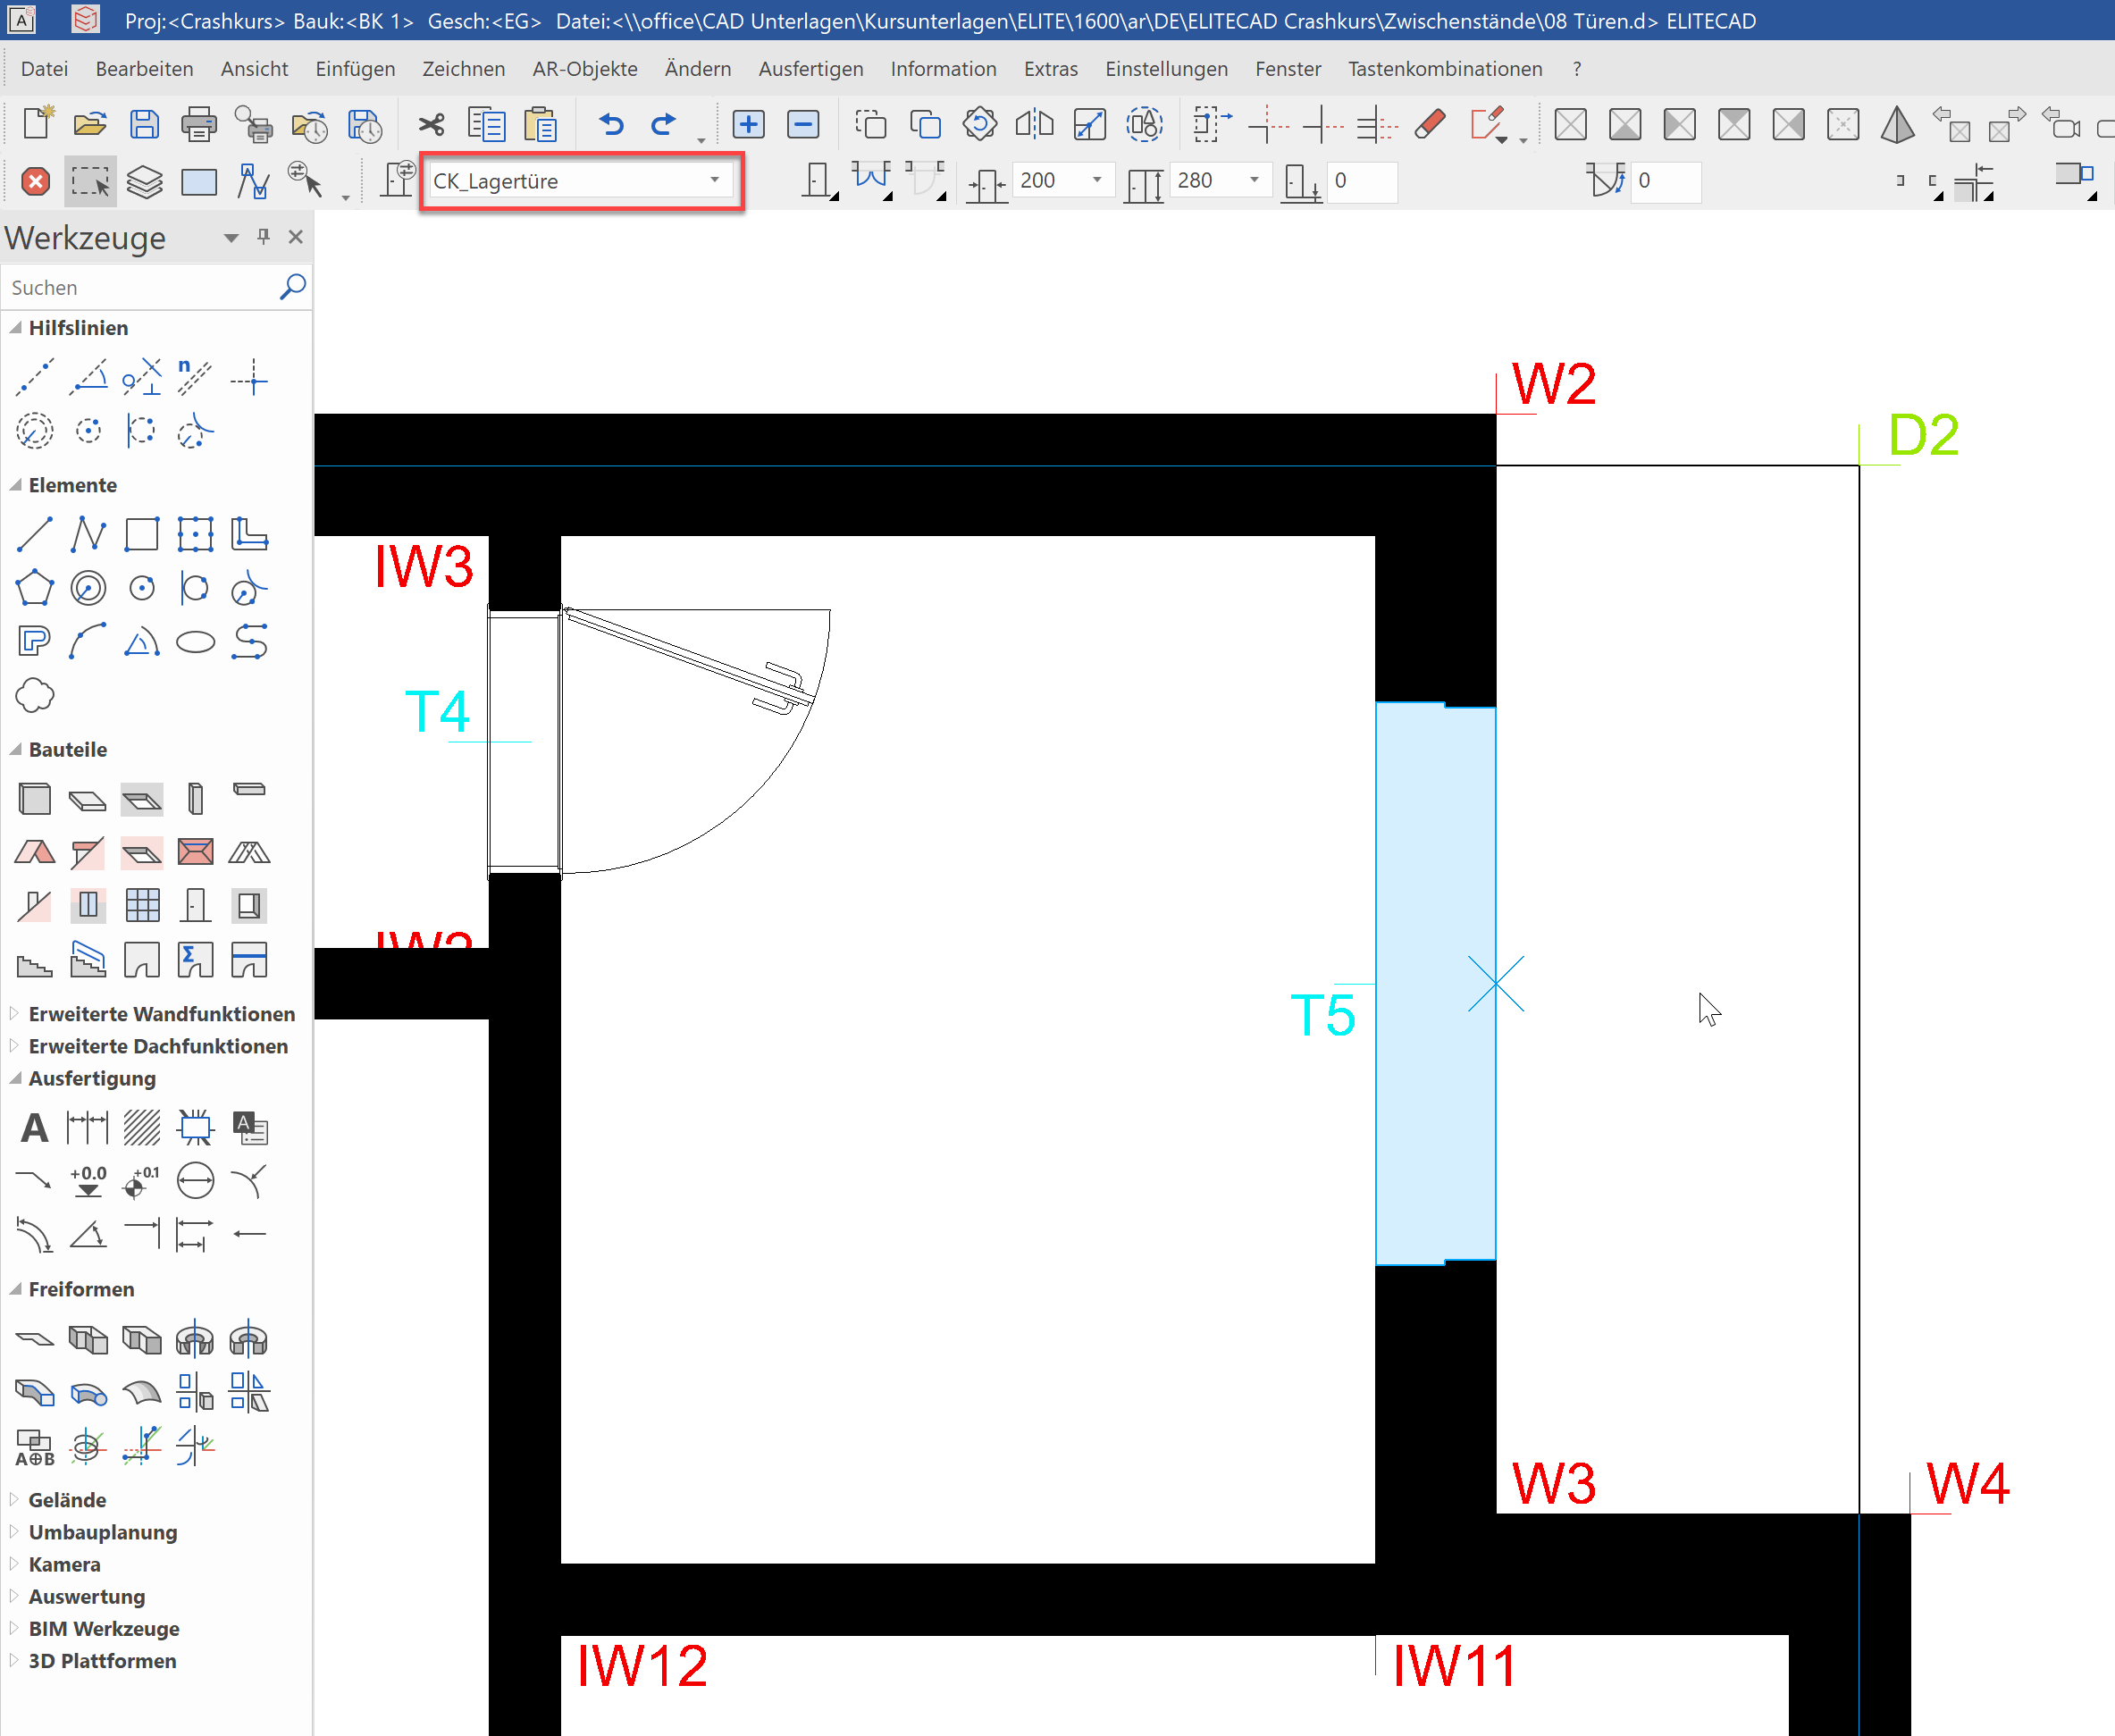Select the text A annotation tool

(35, 1128)
